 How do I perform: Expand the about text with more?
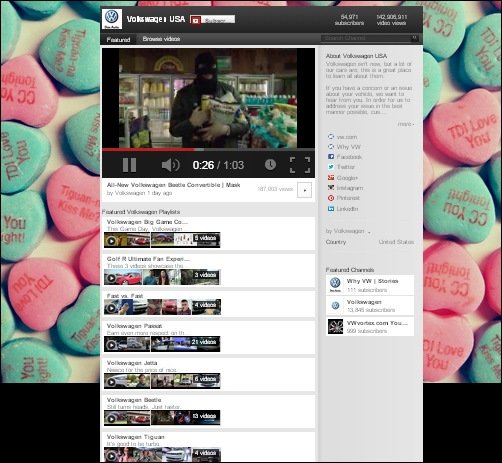click(406, 124)
